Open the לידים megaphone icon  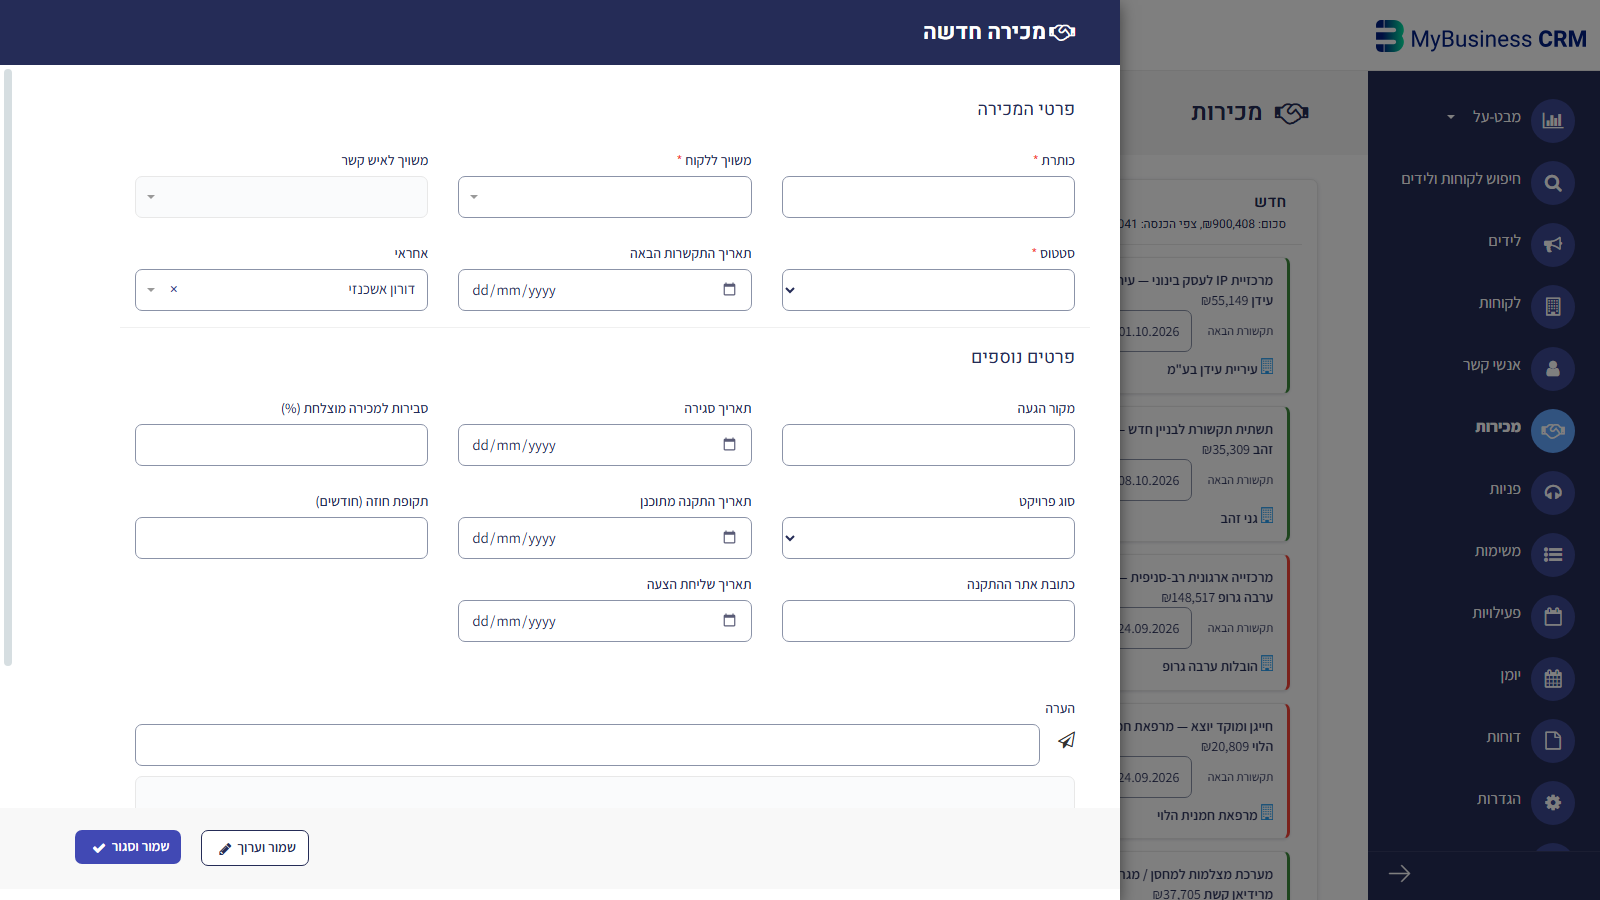click(1552, 245)
